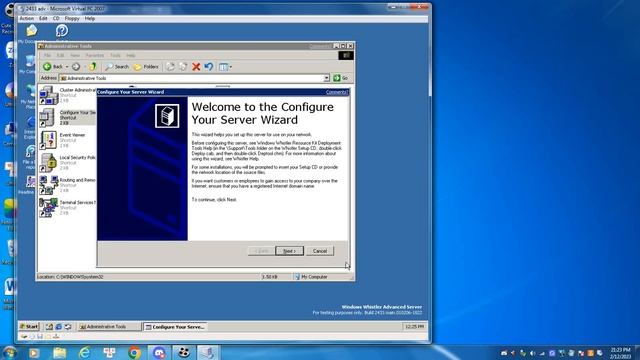The width and height of the screenshot is (640, 360).
Task: Cancel the Configure Your Server Wizard
Action: pos(320,251)
